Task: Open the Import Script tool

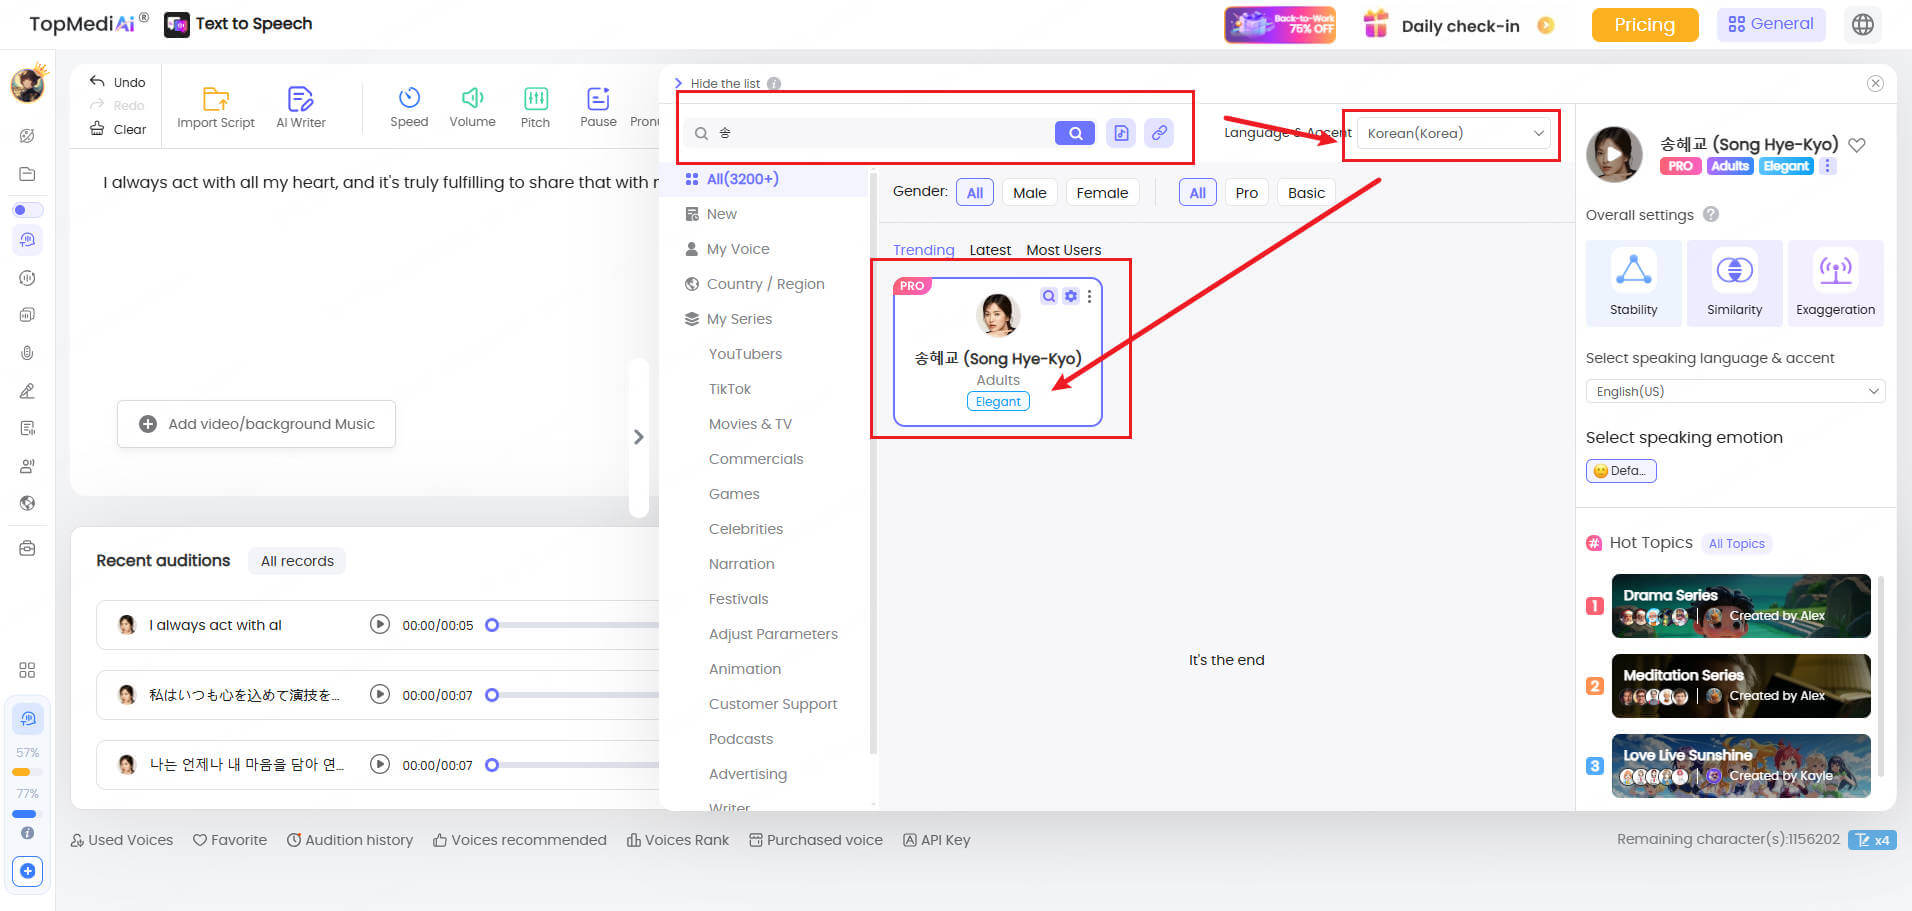Action: click(x=216, y=108)
